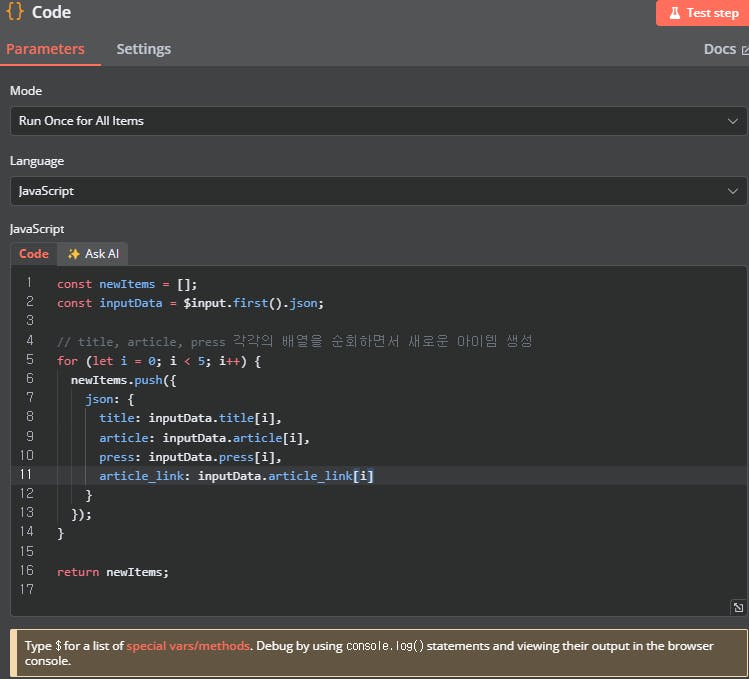Click the expand editor icon in code area
Screen dimensions: 749x679
click(738, 607)
